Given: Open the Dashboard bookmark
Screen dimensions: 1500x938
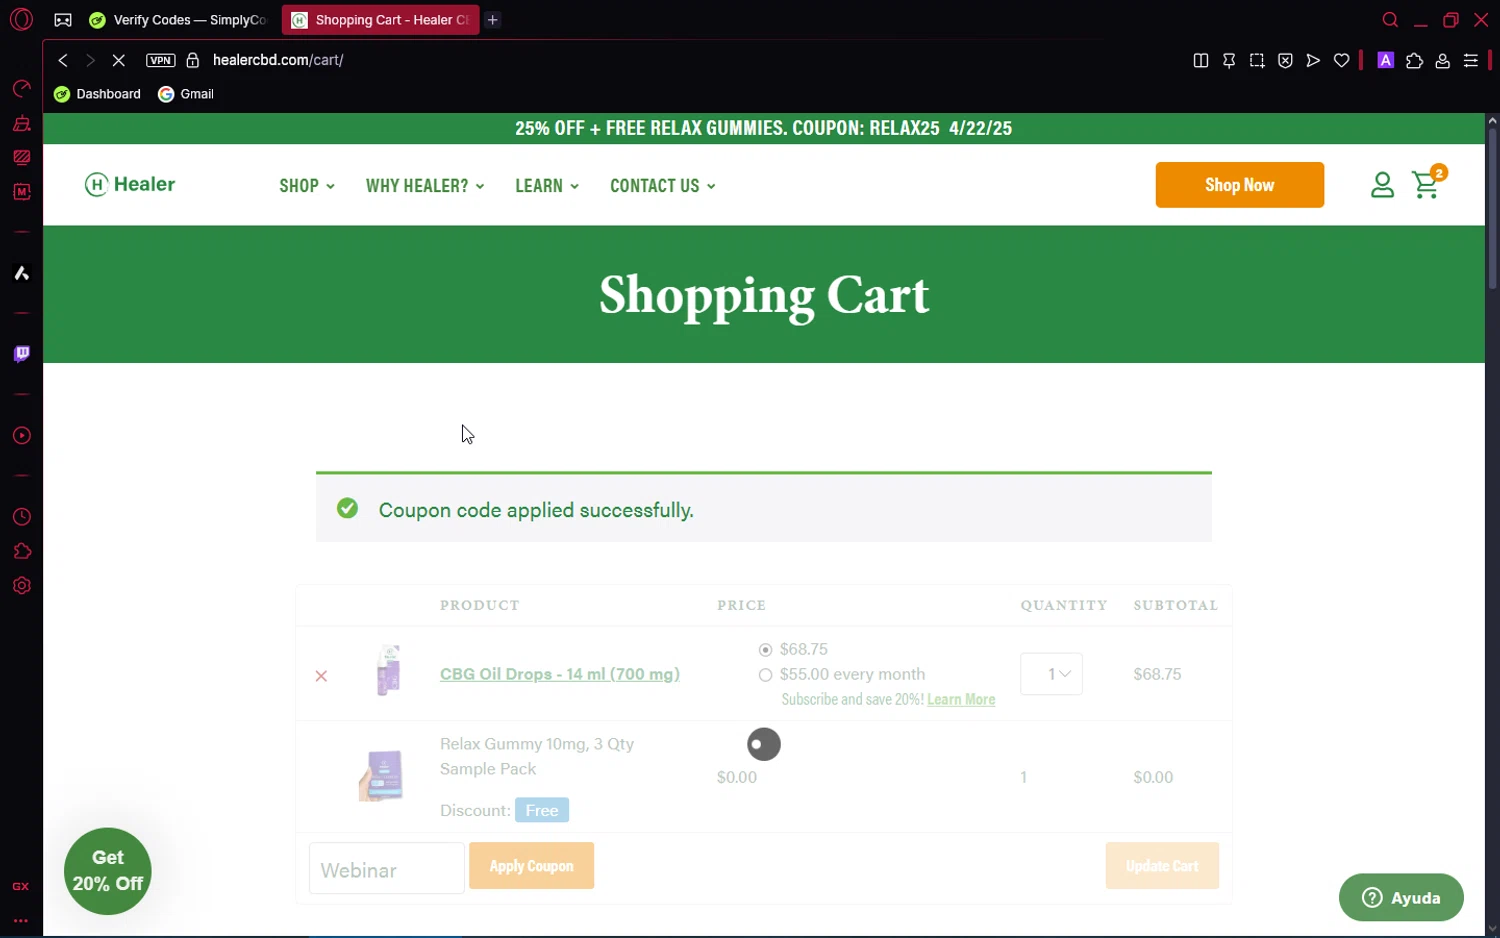Looking at the screenshot, I should tap(97, 94).
